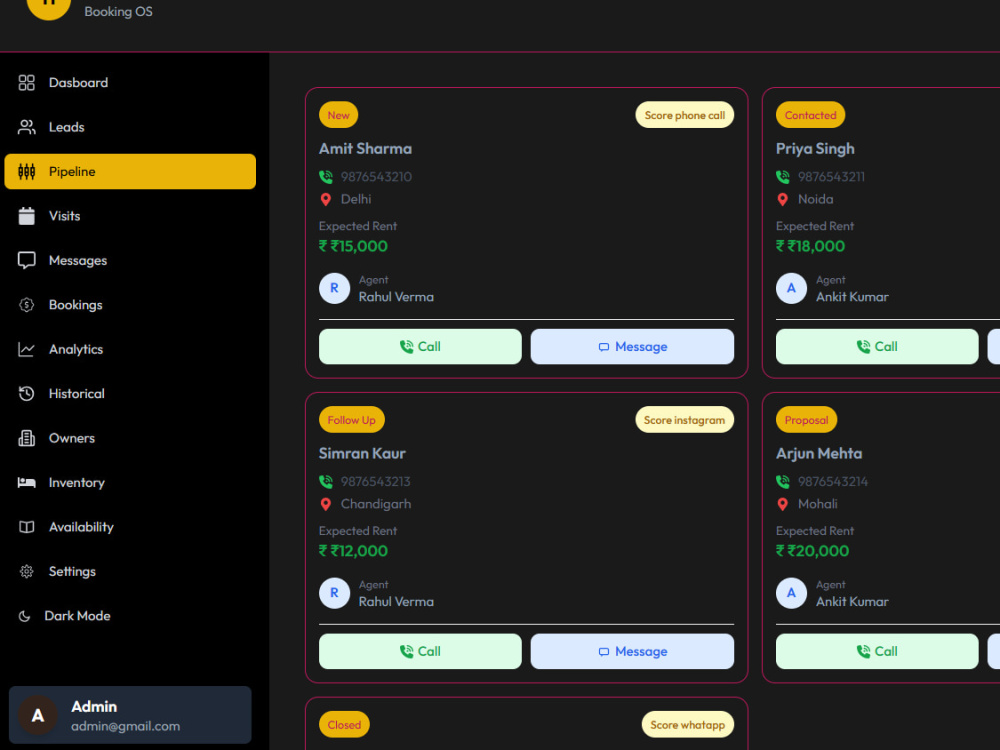Screen dimensions: 1000x750
Task: Click the Simran Kaur lead name
Action: (362, 453)
